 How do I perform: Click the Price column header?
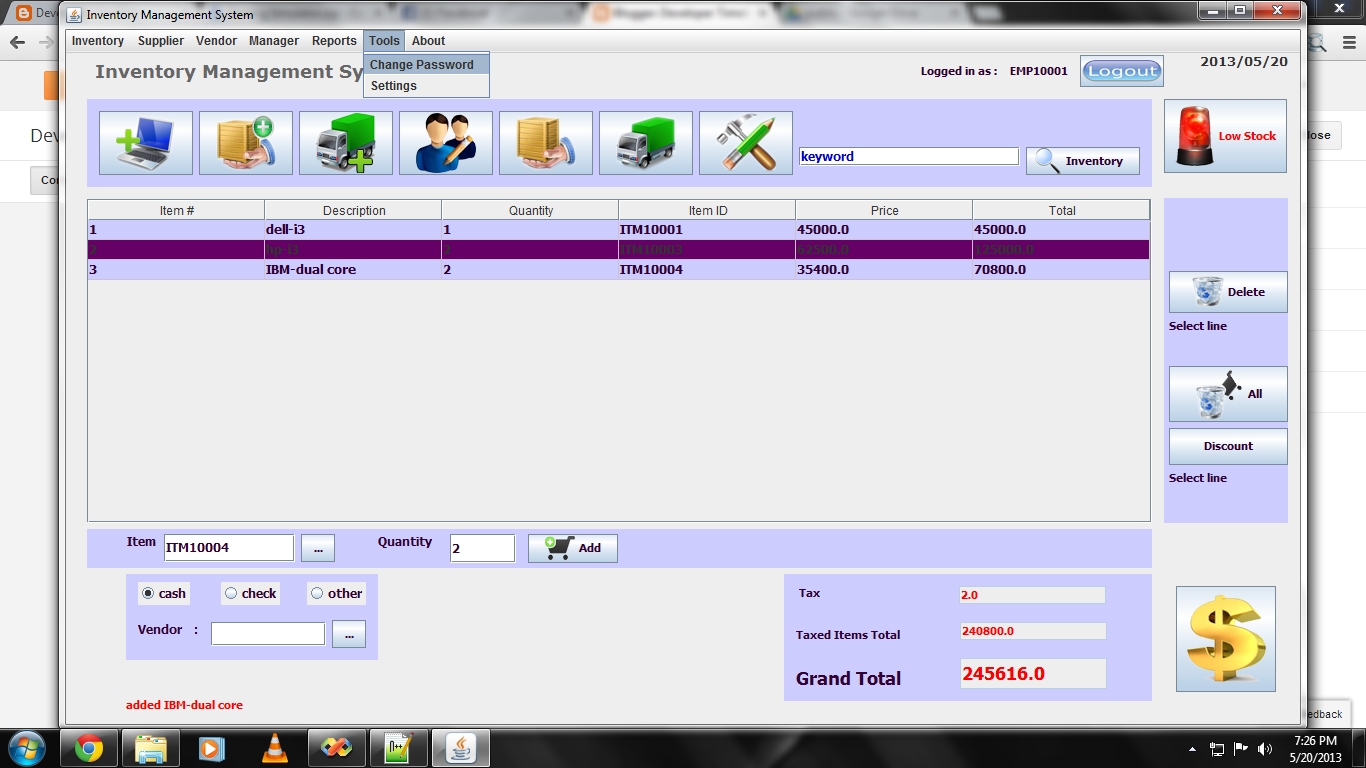pos(884,210)
